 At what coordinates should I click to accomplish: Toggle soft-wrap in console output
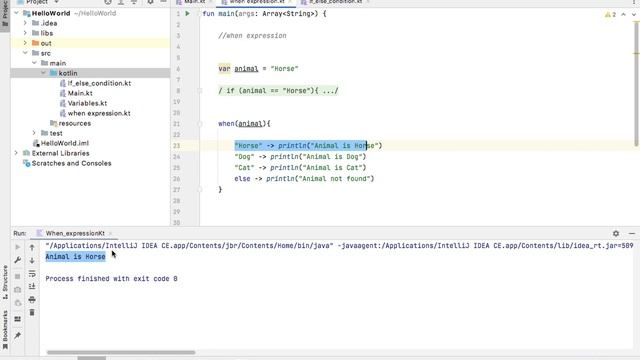[32, 273]
